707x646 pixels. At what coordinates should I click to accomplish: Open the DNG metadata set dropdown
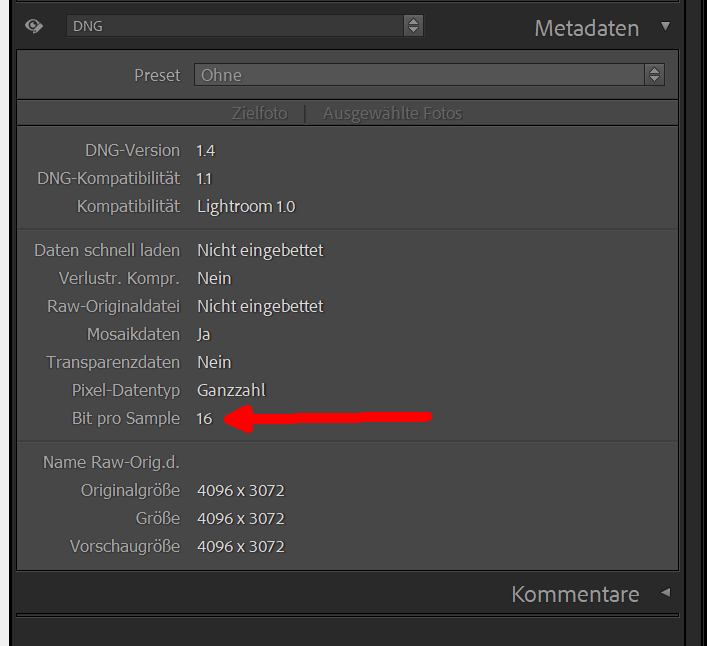point(245,26)
